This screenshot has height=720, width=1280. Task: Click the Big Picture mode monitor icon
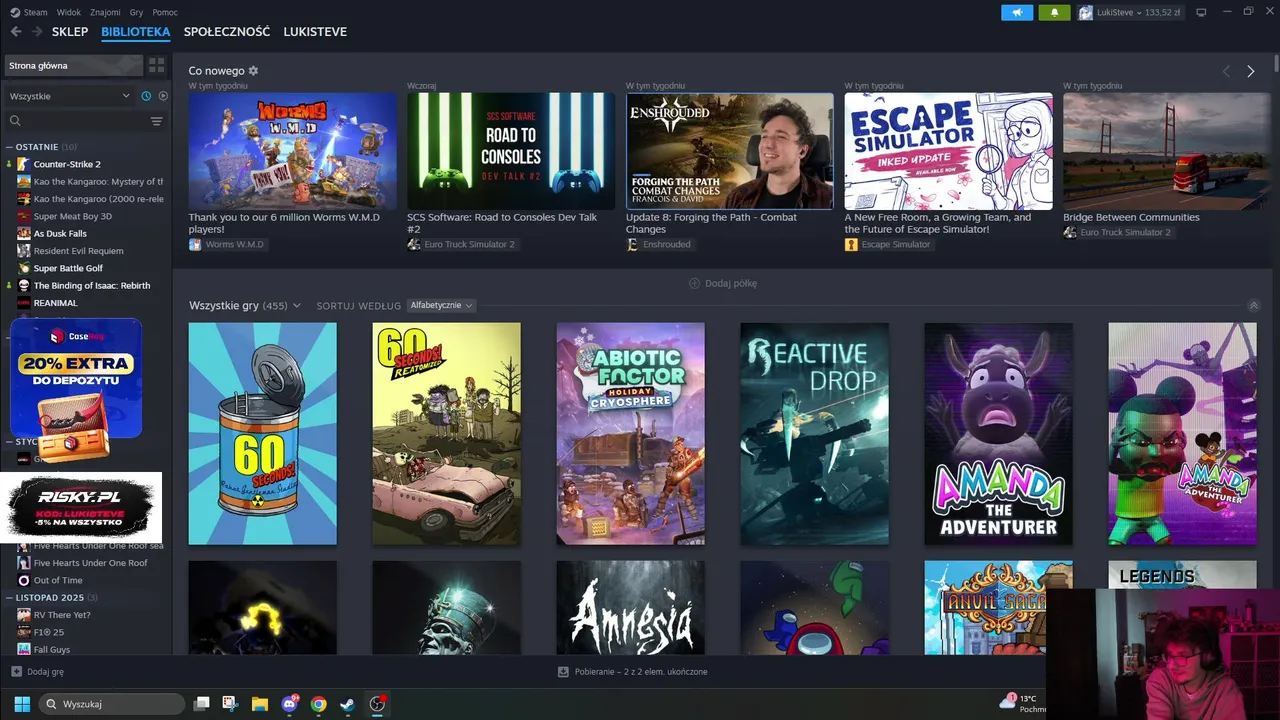(1201, 12)
